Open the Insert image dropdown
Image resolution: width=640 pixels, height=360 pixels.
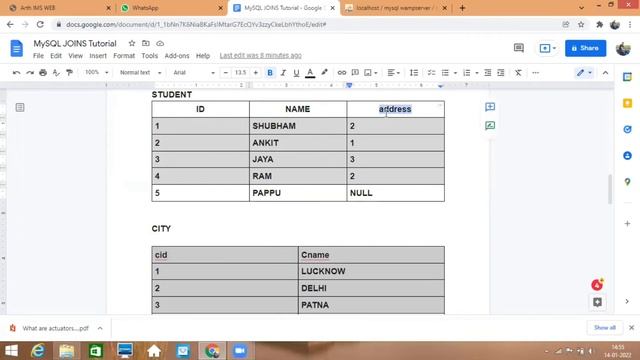click(x=371, y=73)
